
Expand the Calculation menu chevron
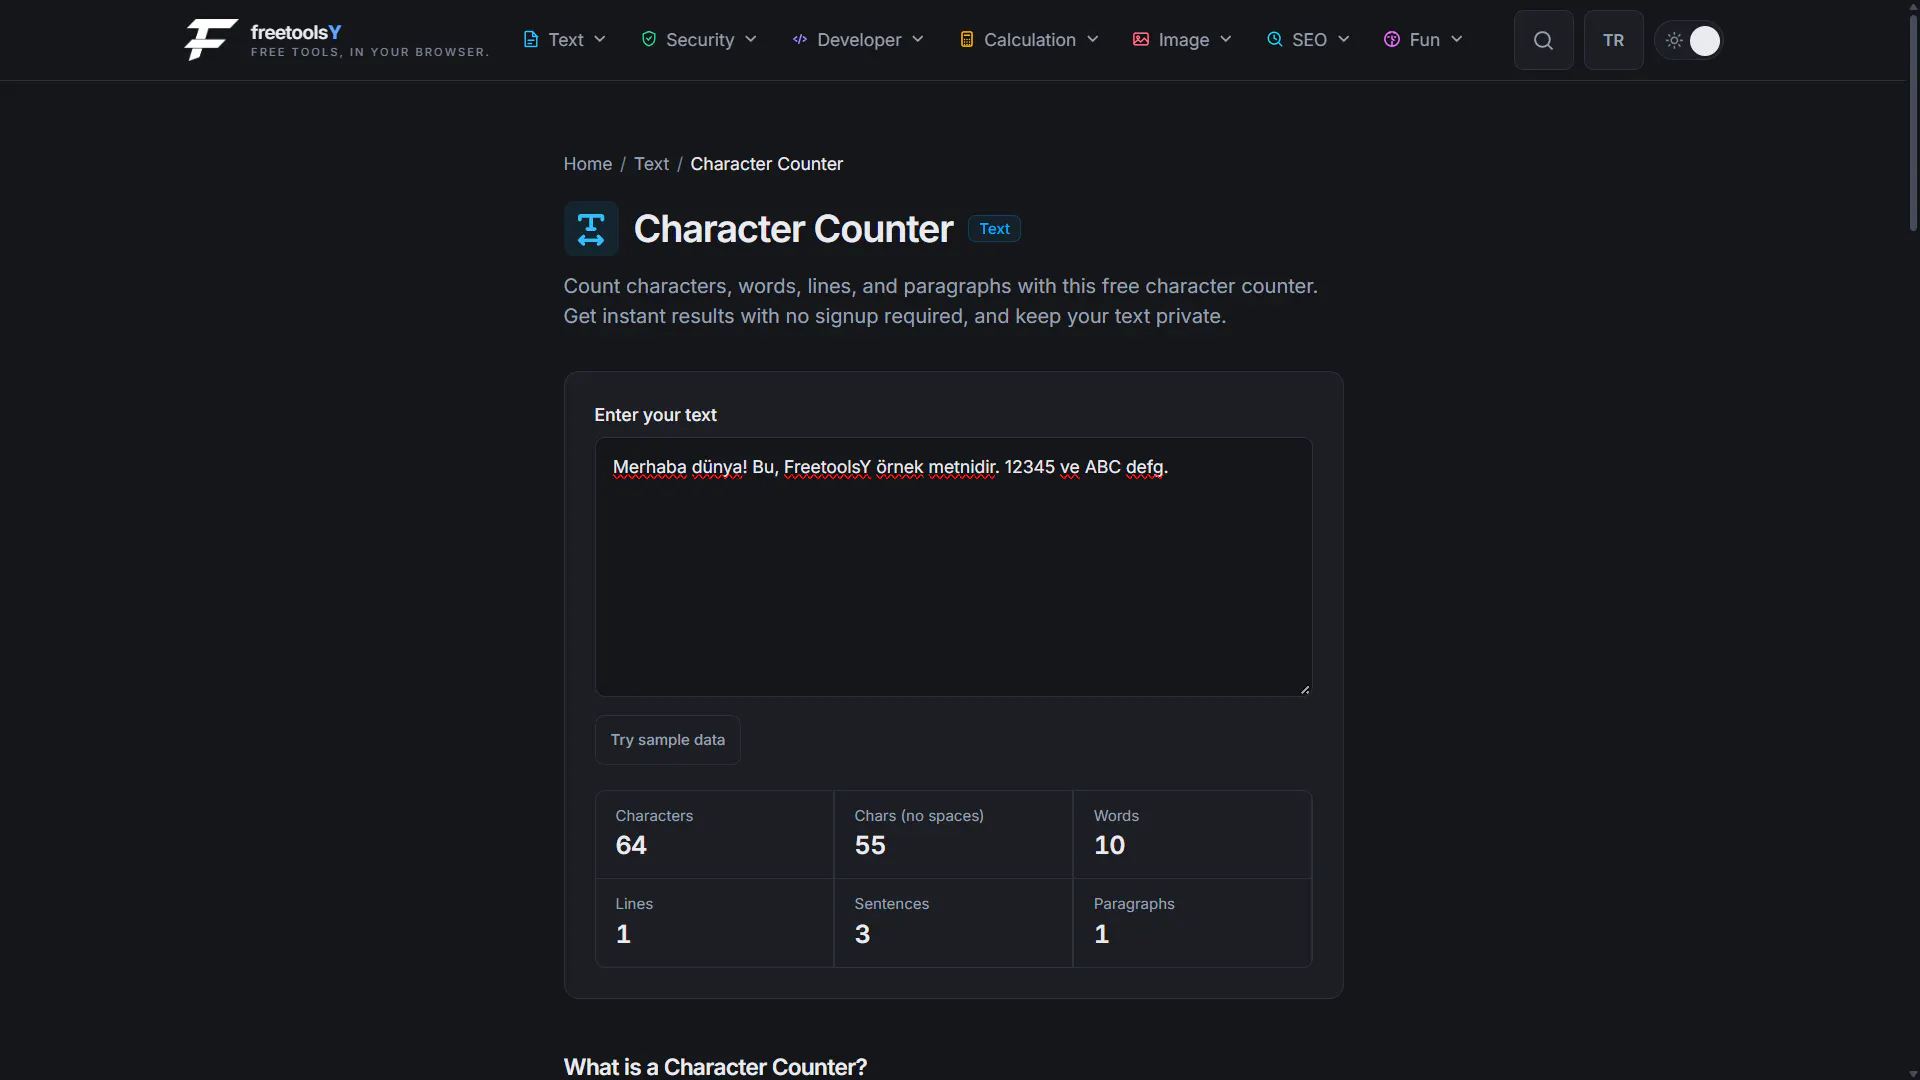(x=1093, y=40)
